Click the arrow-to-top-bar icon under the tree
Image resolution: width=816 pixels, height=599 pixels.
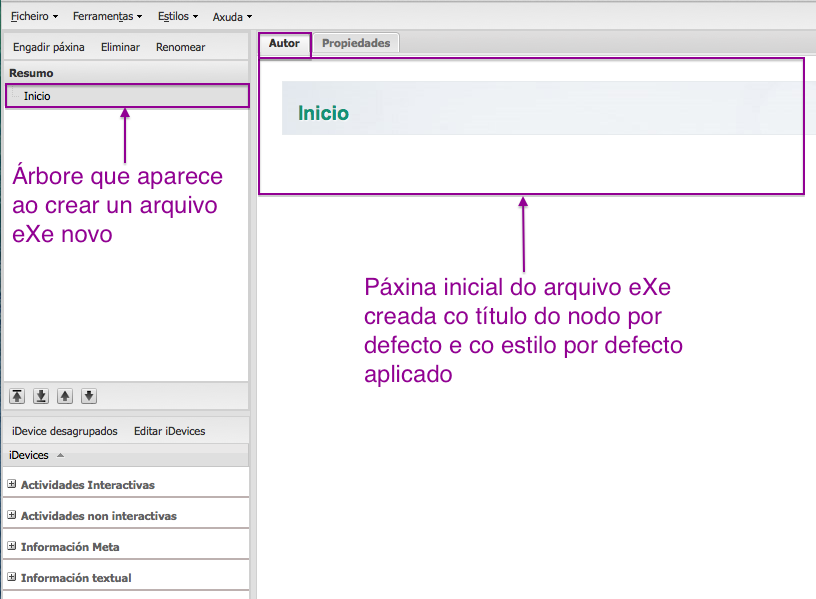click(17, 396)
